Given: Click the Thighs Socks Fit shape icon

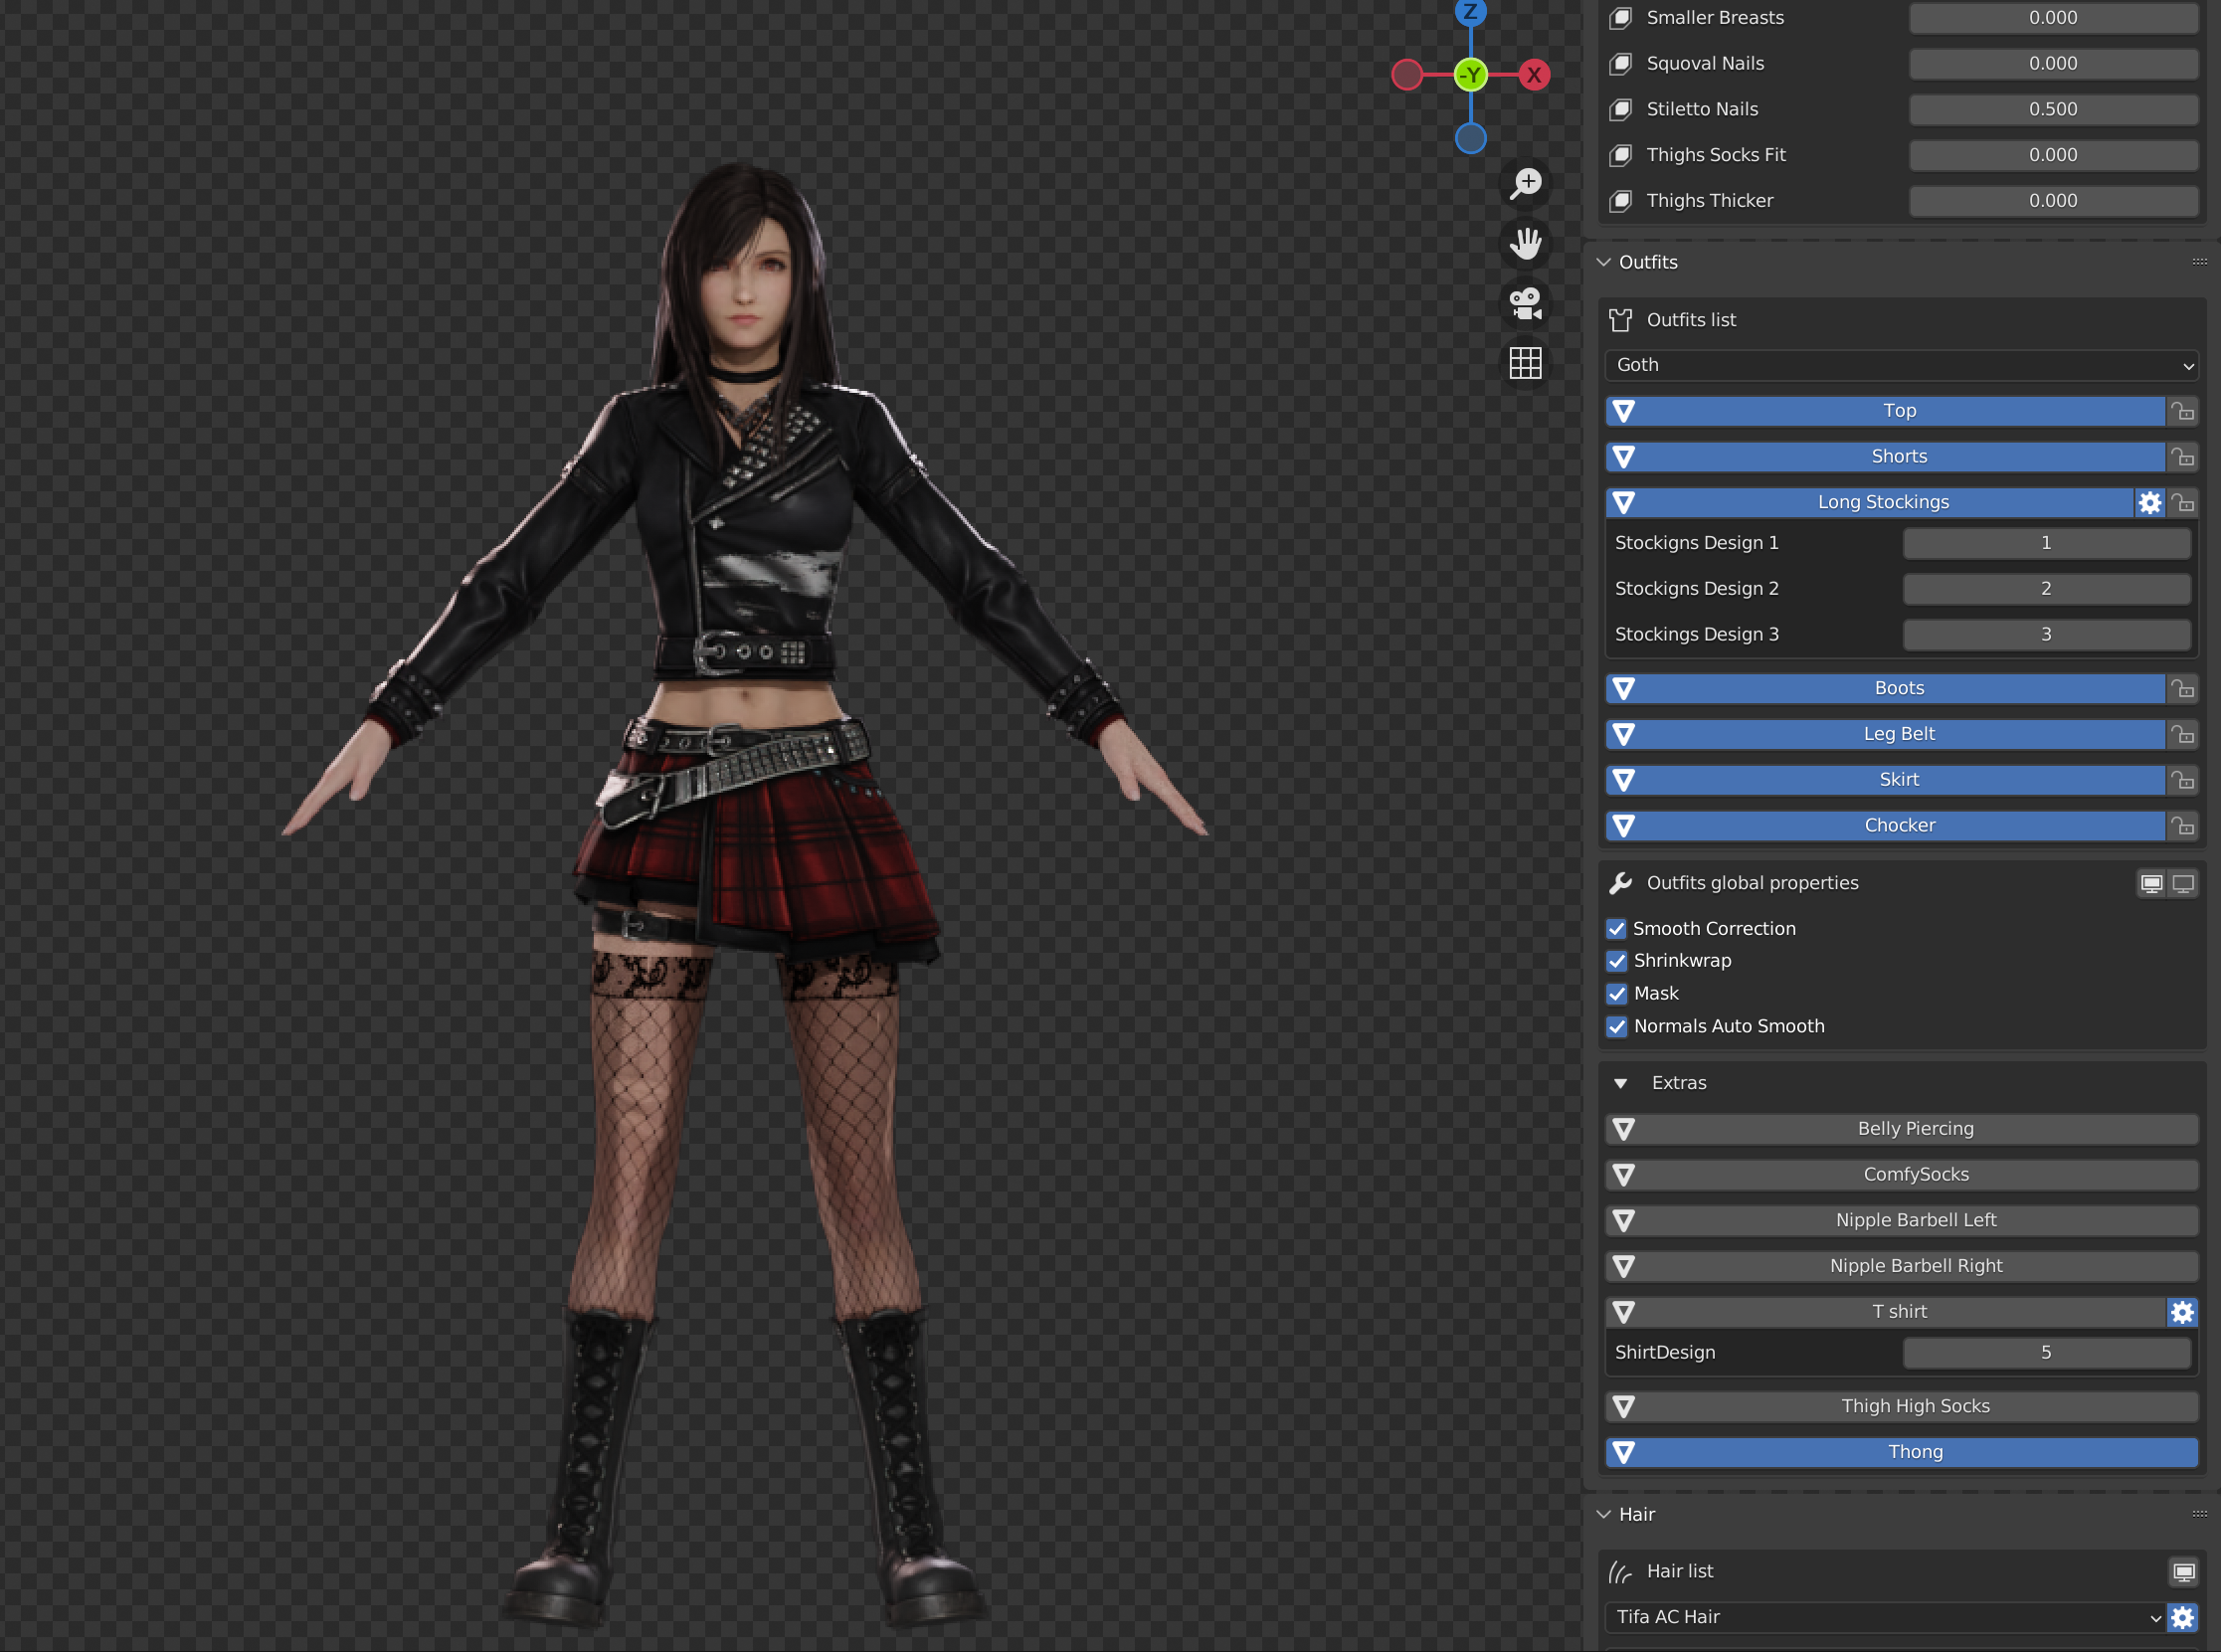Looking at the screenshot, I should pyautogui.click(x=1620, y=156).
